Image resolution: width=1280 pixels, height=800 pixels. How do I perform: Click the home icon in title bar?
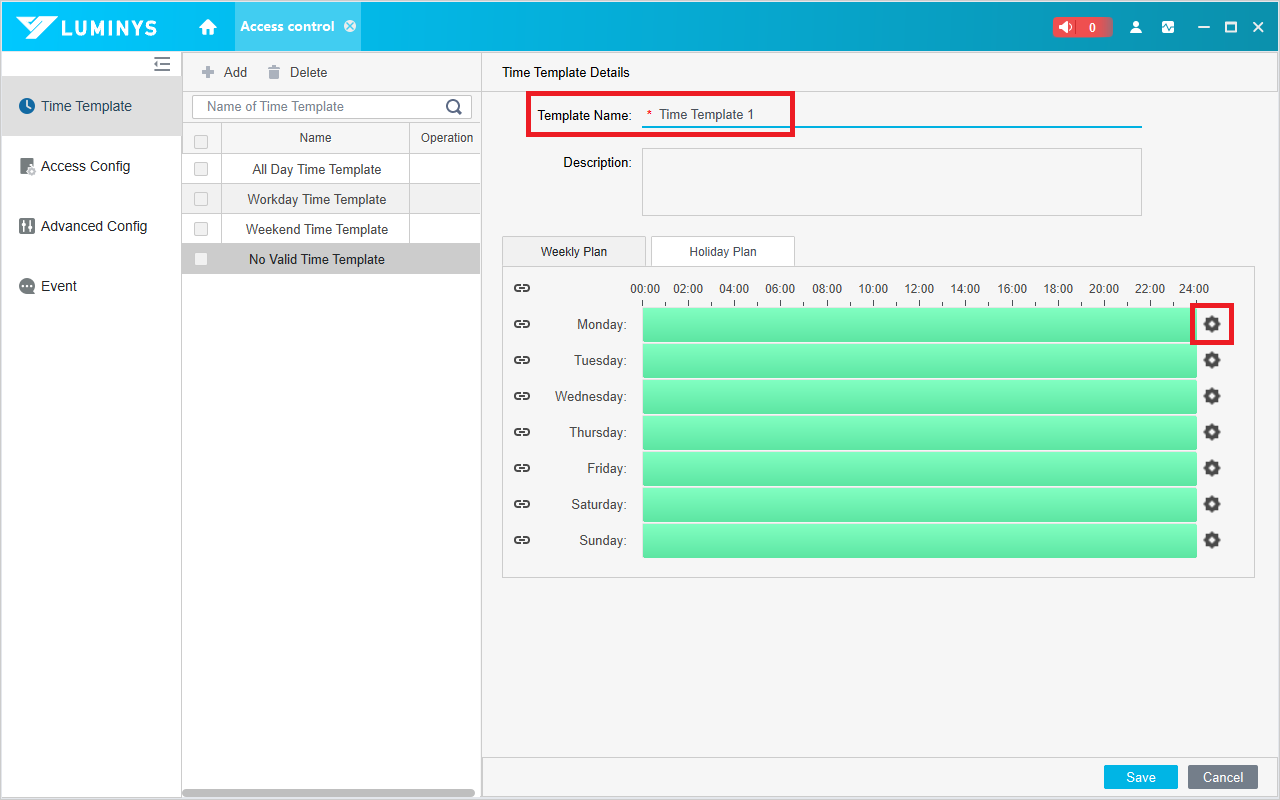coord(208,27)
